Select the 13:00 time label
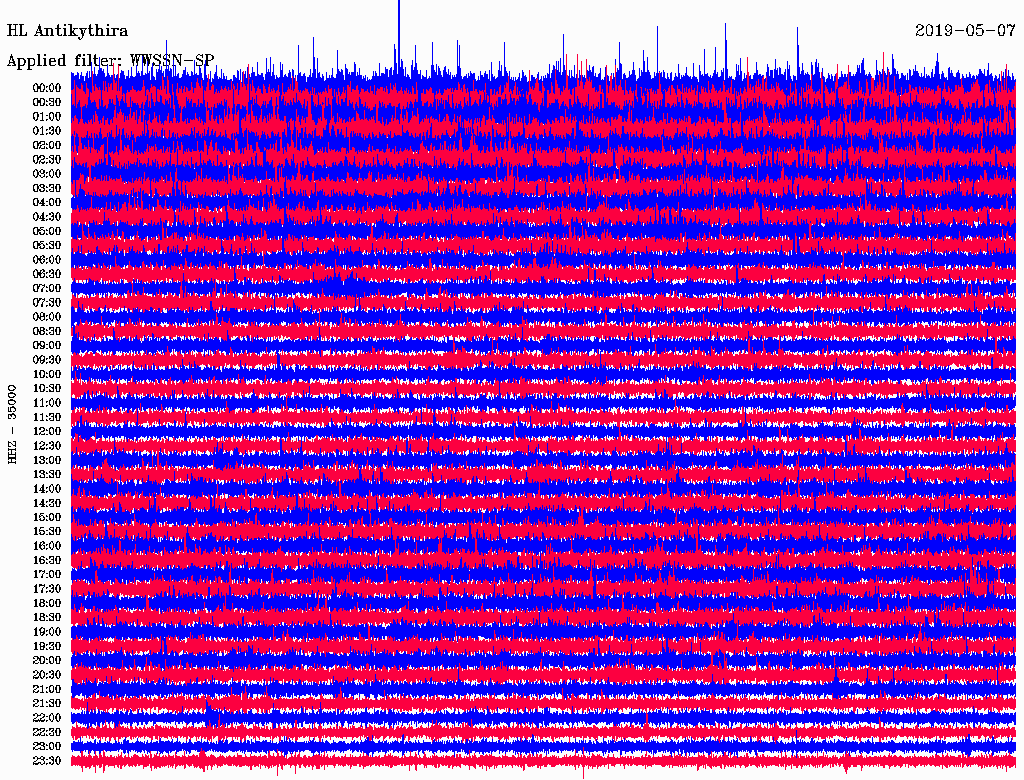The image size is (1024, 780). pyautogui.click(x=46, y=460)
